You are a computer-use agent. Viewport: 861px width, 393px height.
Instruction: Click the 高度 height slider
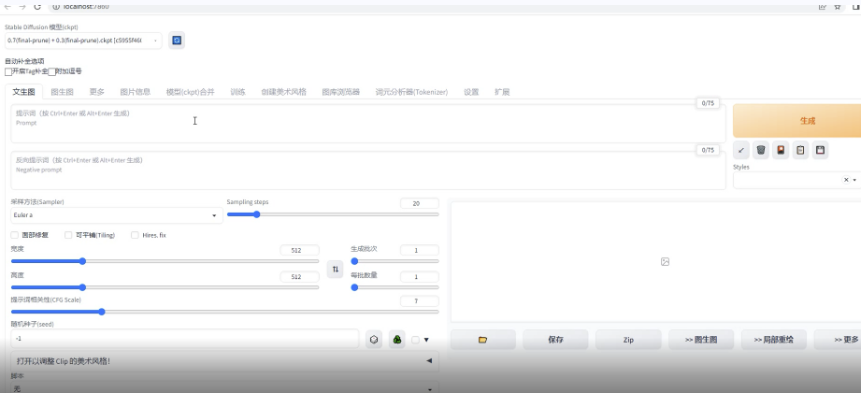(165, 287)
